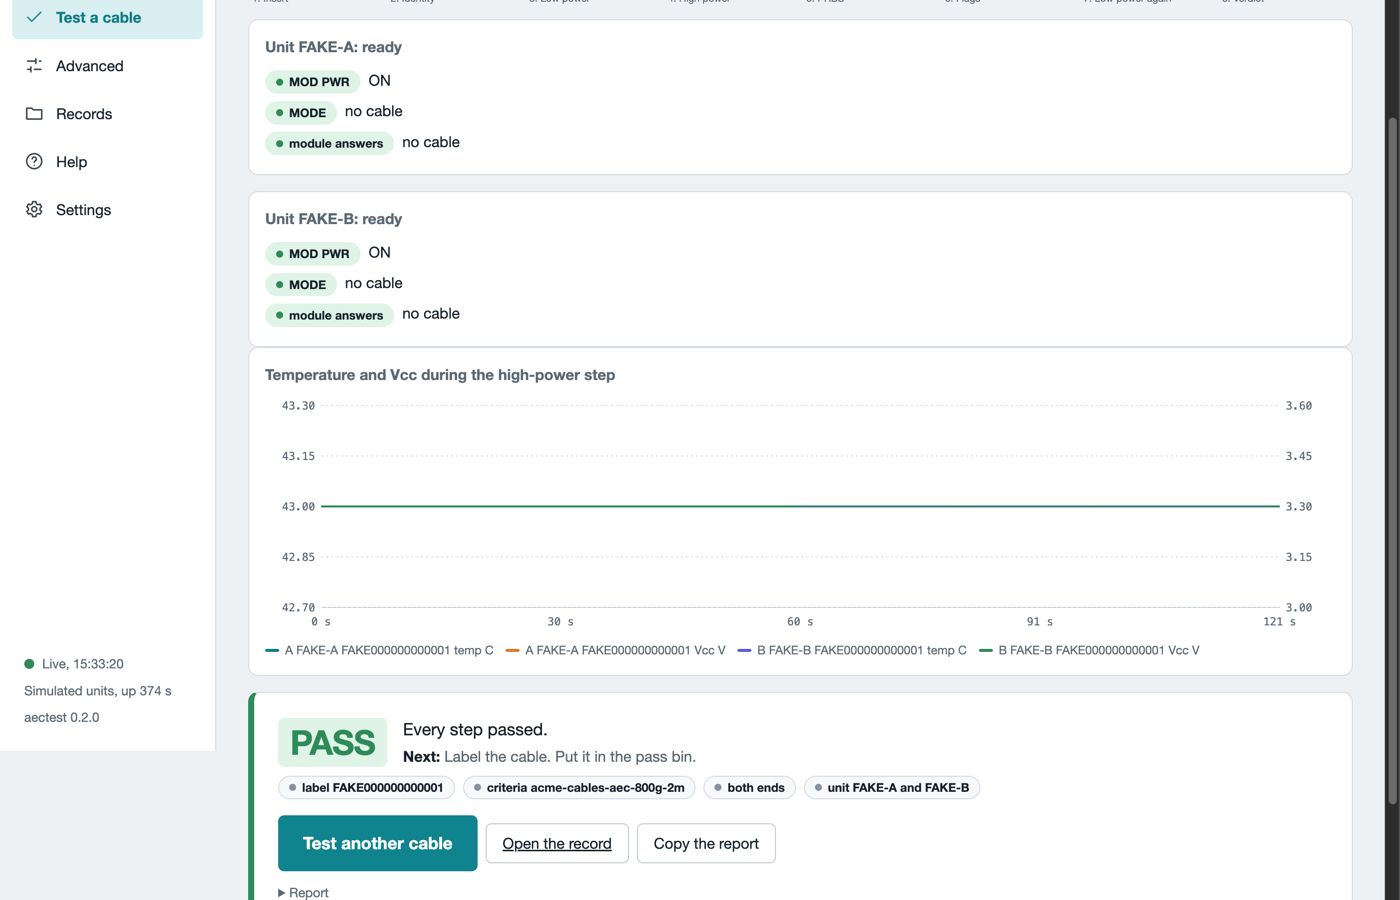Click the aectest 0.2.0 version text
Image resolution: width=1400 pixels, height=900 pixels.
tap(62, 717)
